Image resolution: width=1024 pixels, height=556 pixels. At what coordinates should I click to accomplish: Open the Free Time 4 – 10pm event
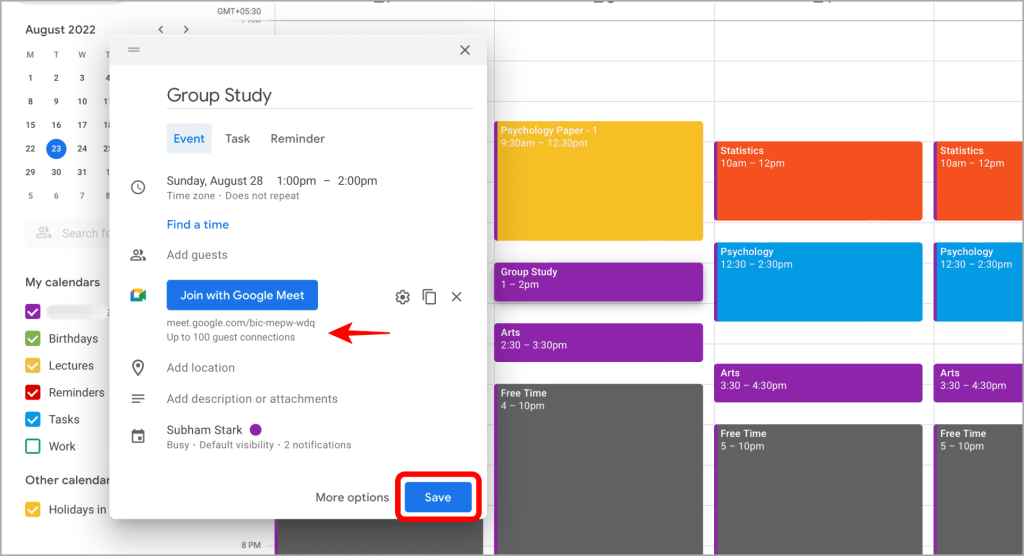[x=599, y=469]
